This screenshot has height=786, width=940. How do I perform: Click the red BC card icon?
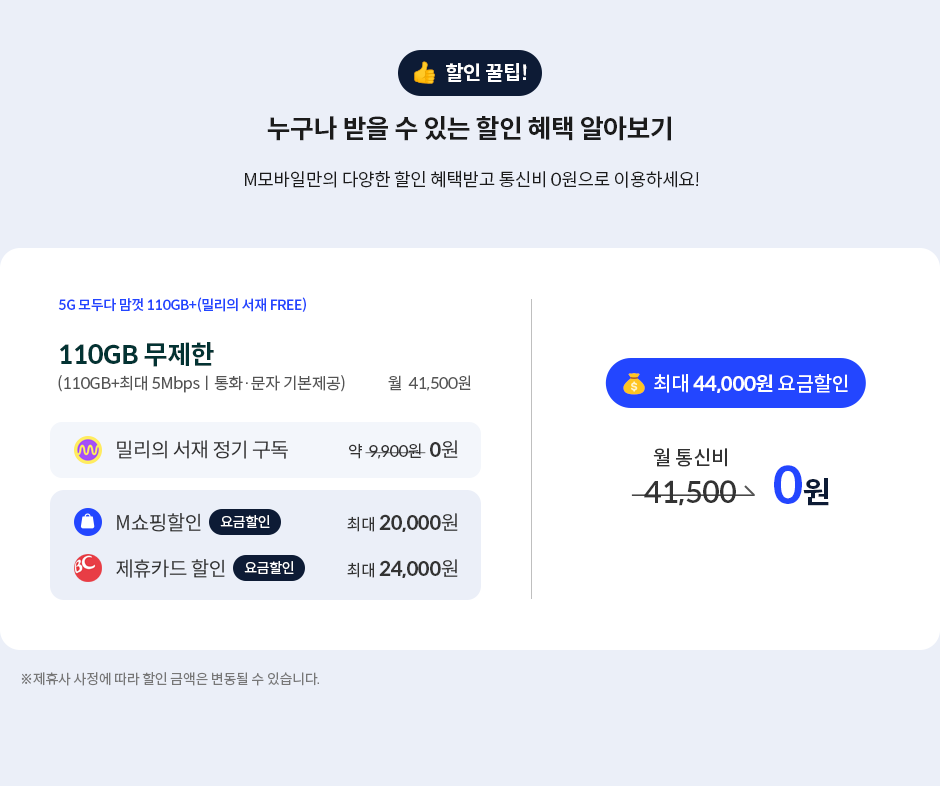(x=88, y=568)
